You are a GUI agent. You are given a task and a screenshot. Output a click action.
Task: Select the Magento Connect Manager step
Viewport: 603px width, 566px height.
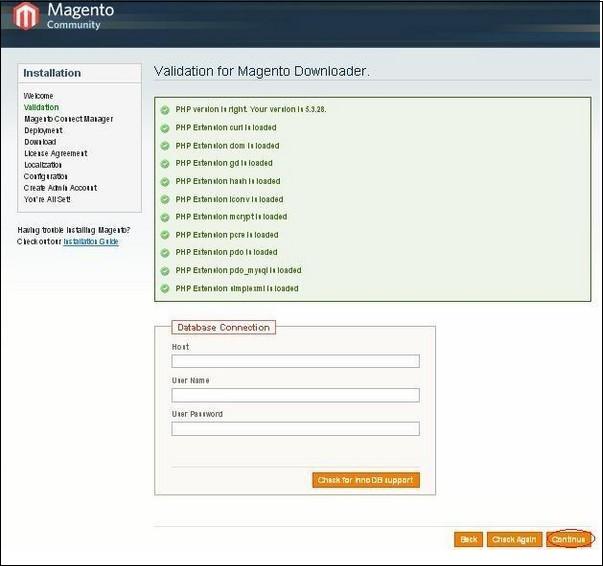68,119
